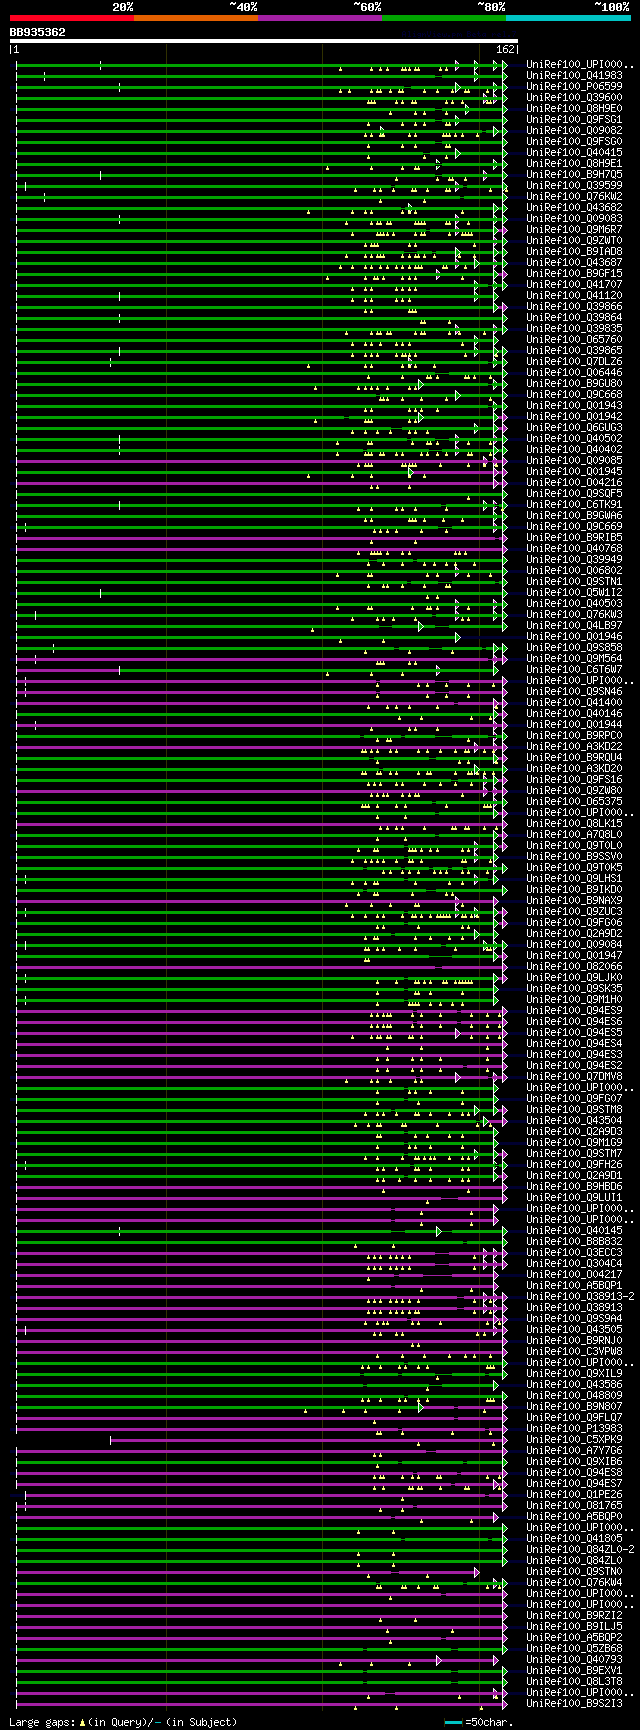Open hit UniRef100_Q39600

click(x=574, y=97)
